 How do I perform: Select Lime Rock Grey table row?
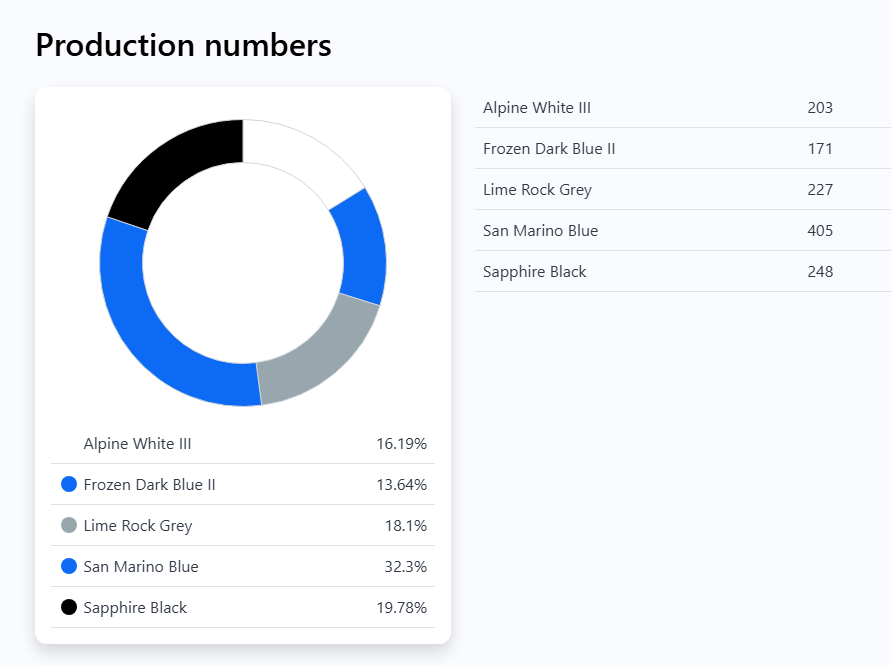click(x=683, y=189)
